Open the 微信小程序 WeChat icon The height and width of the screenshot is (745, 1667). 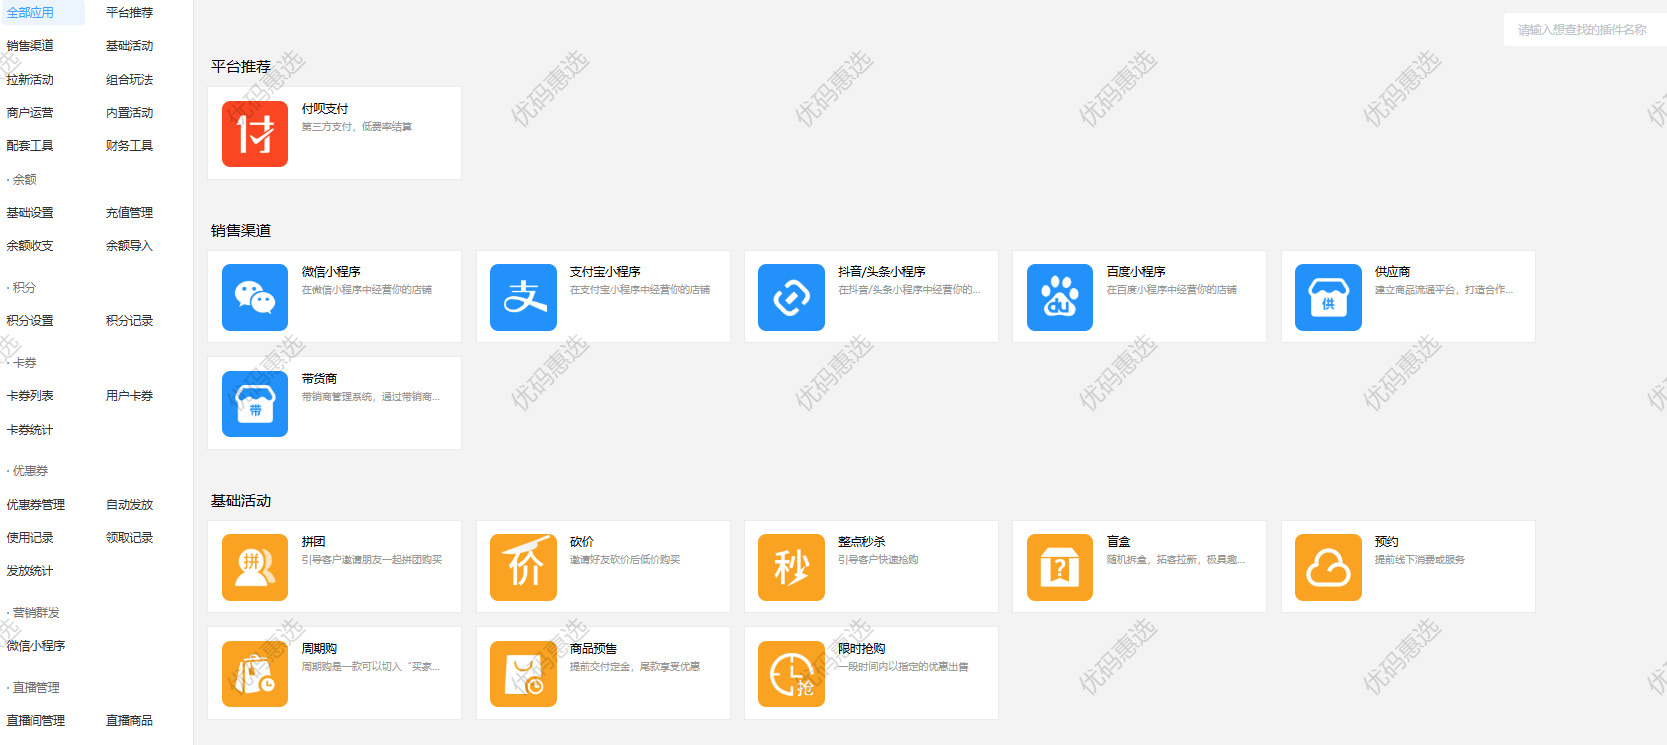(x=254, y=297)
